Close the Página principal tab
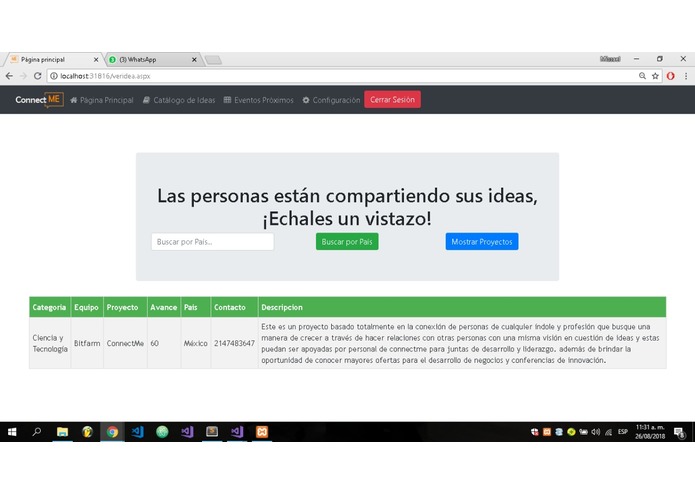Screen dimensions: 695x494 point(96,59)
